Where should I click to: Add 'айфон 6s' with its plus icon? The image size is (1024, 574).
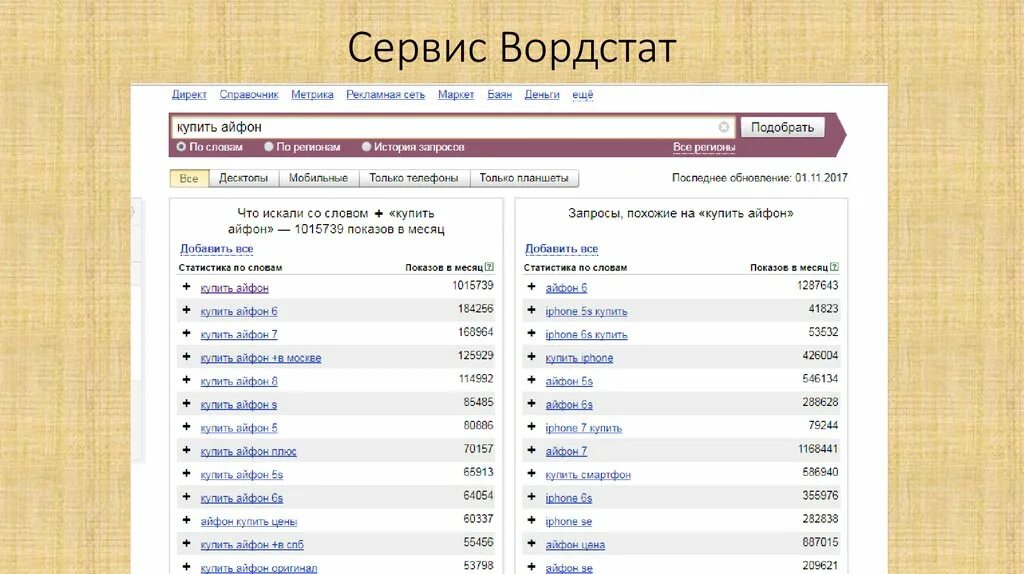(532, 404)
